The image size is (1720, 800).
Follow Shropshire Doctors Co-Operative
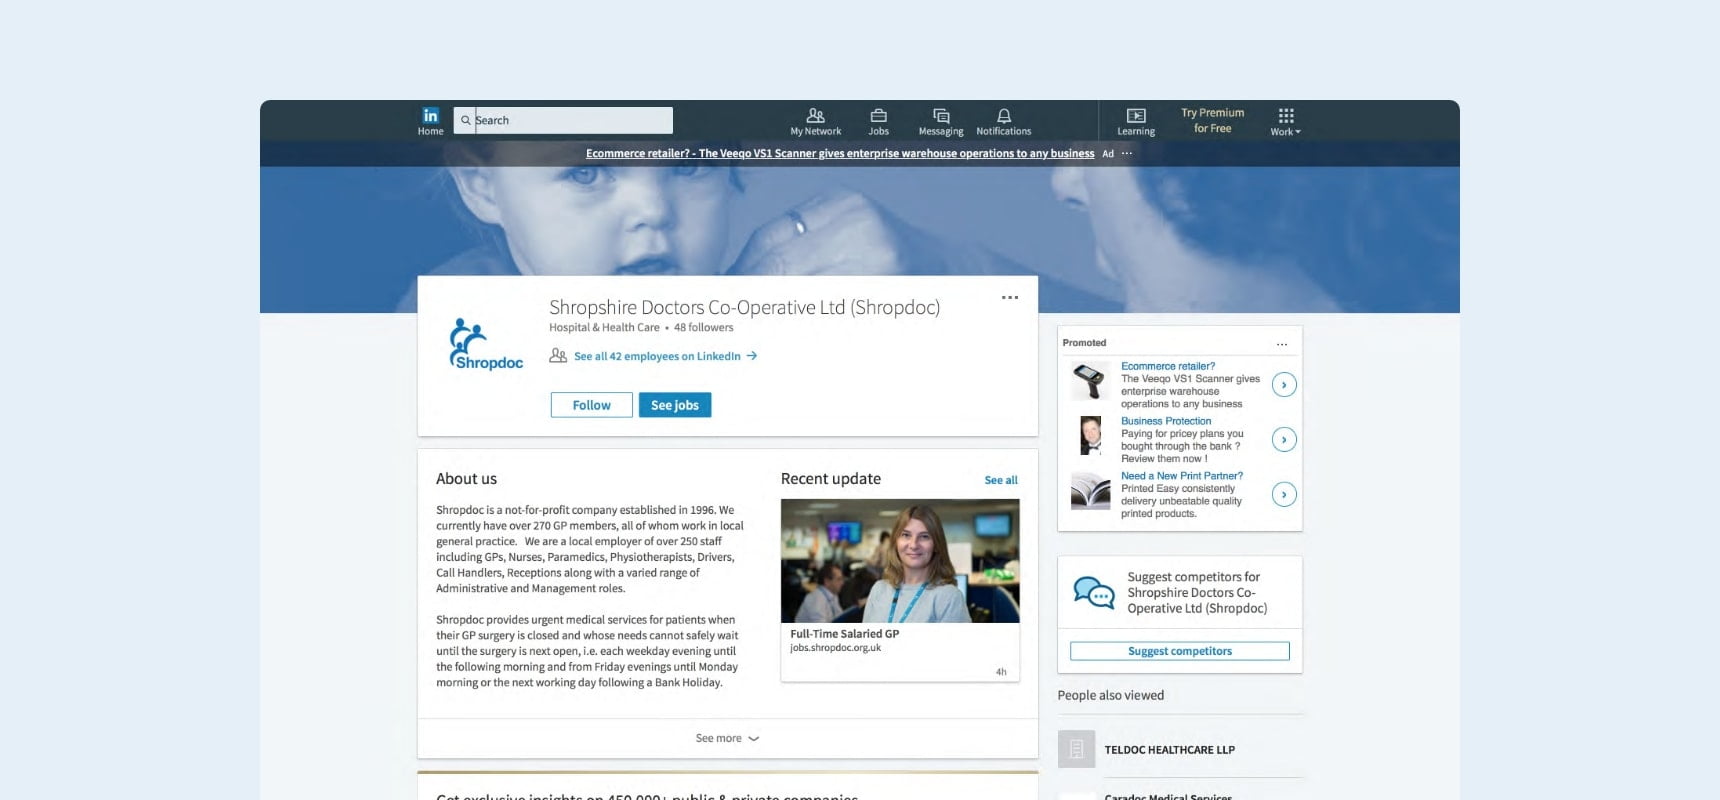point(591,405)
